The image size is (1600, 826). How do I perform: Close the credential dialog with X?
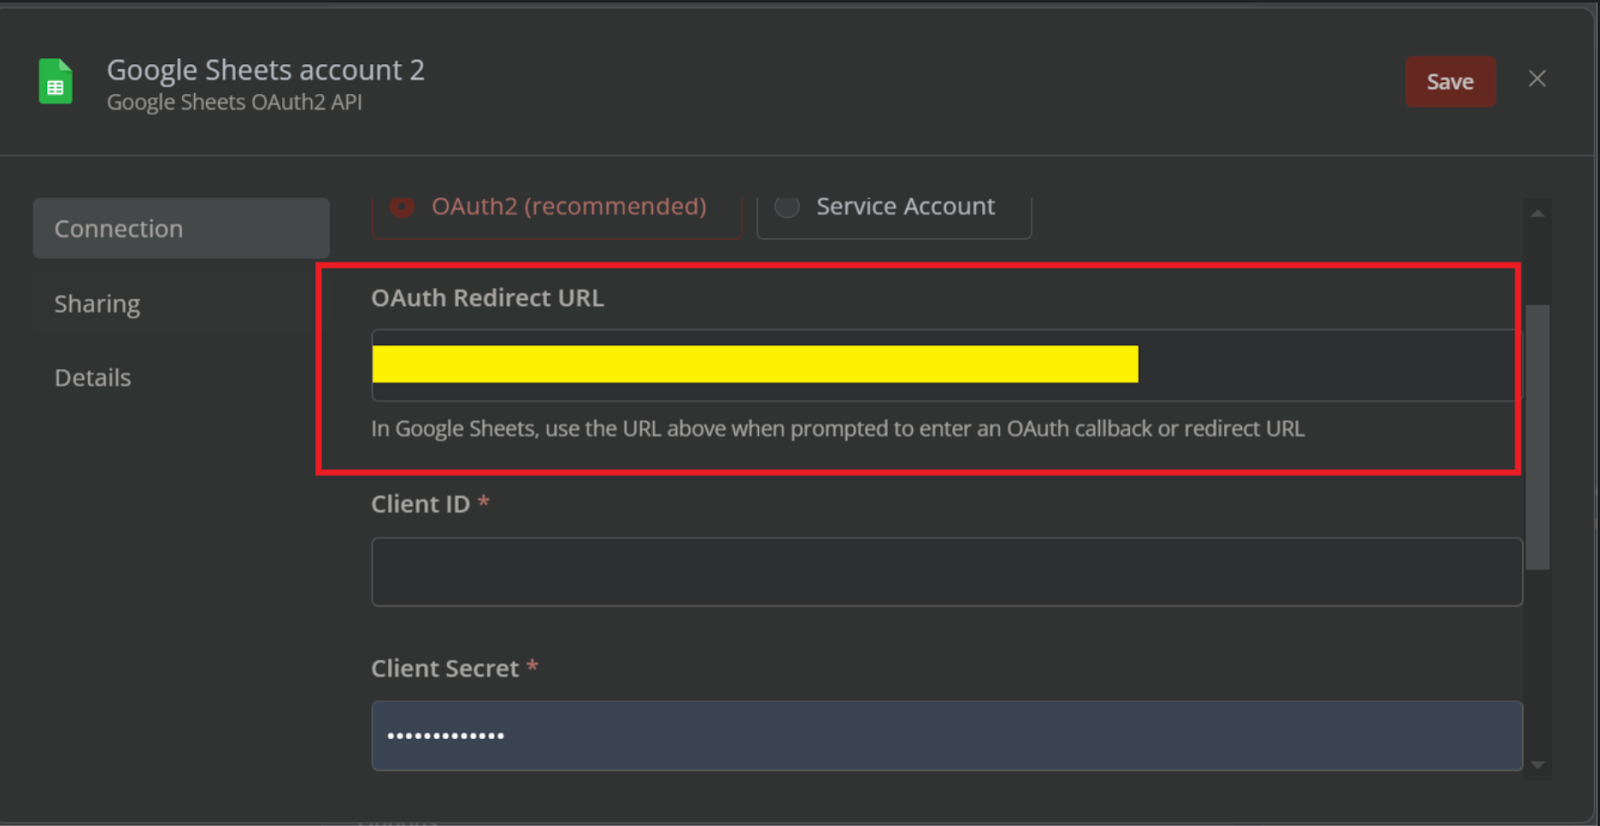pyautogui.click(x=1537, y=79)
